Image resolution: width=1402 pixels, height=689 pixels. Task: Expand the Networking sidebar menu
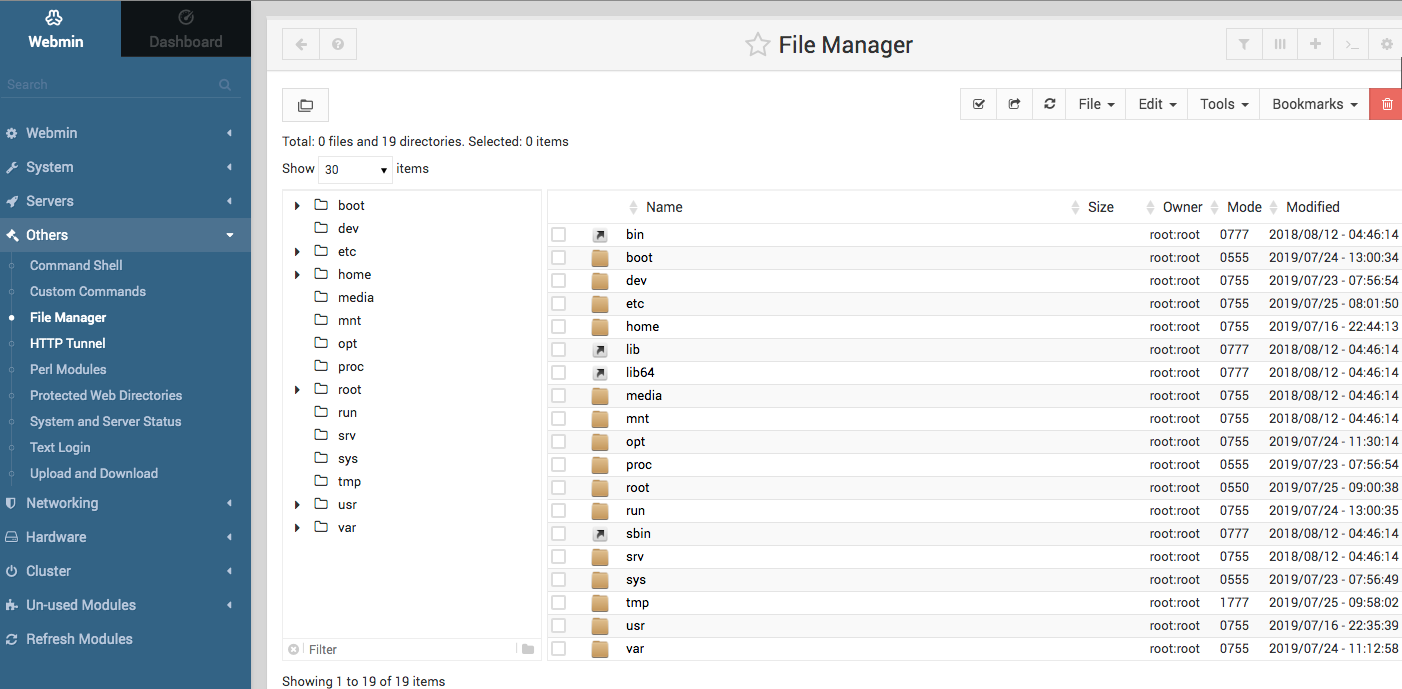click(x=125, y=503)
